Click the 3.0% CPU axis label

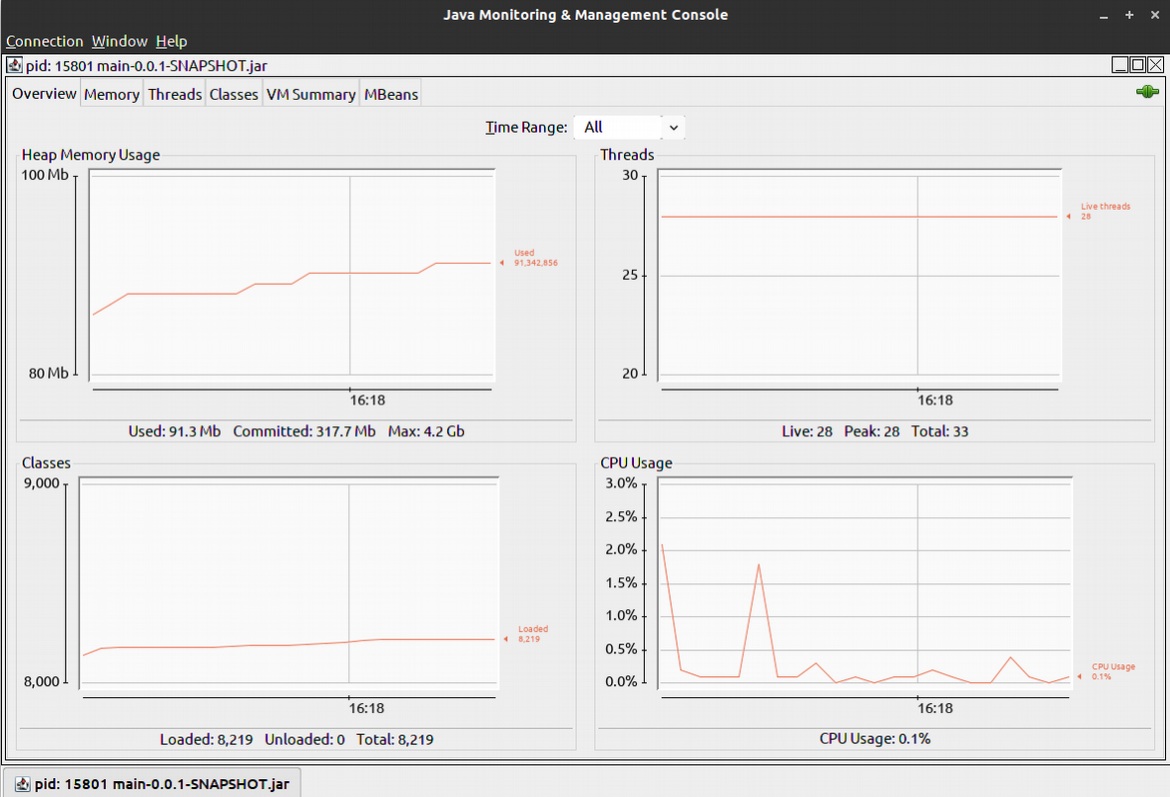621,483
